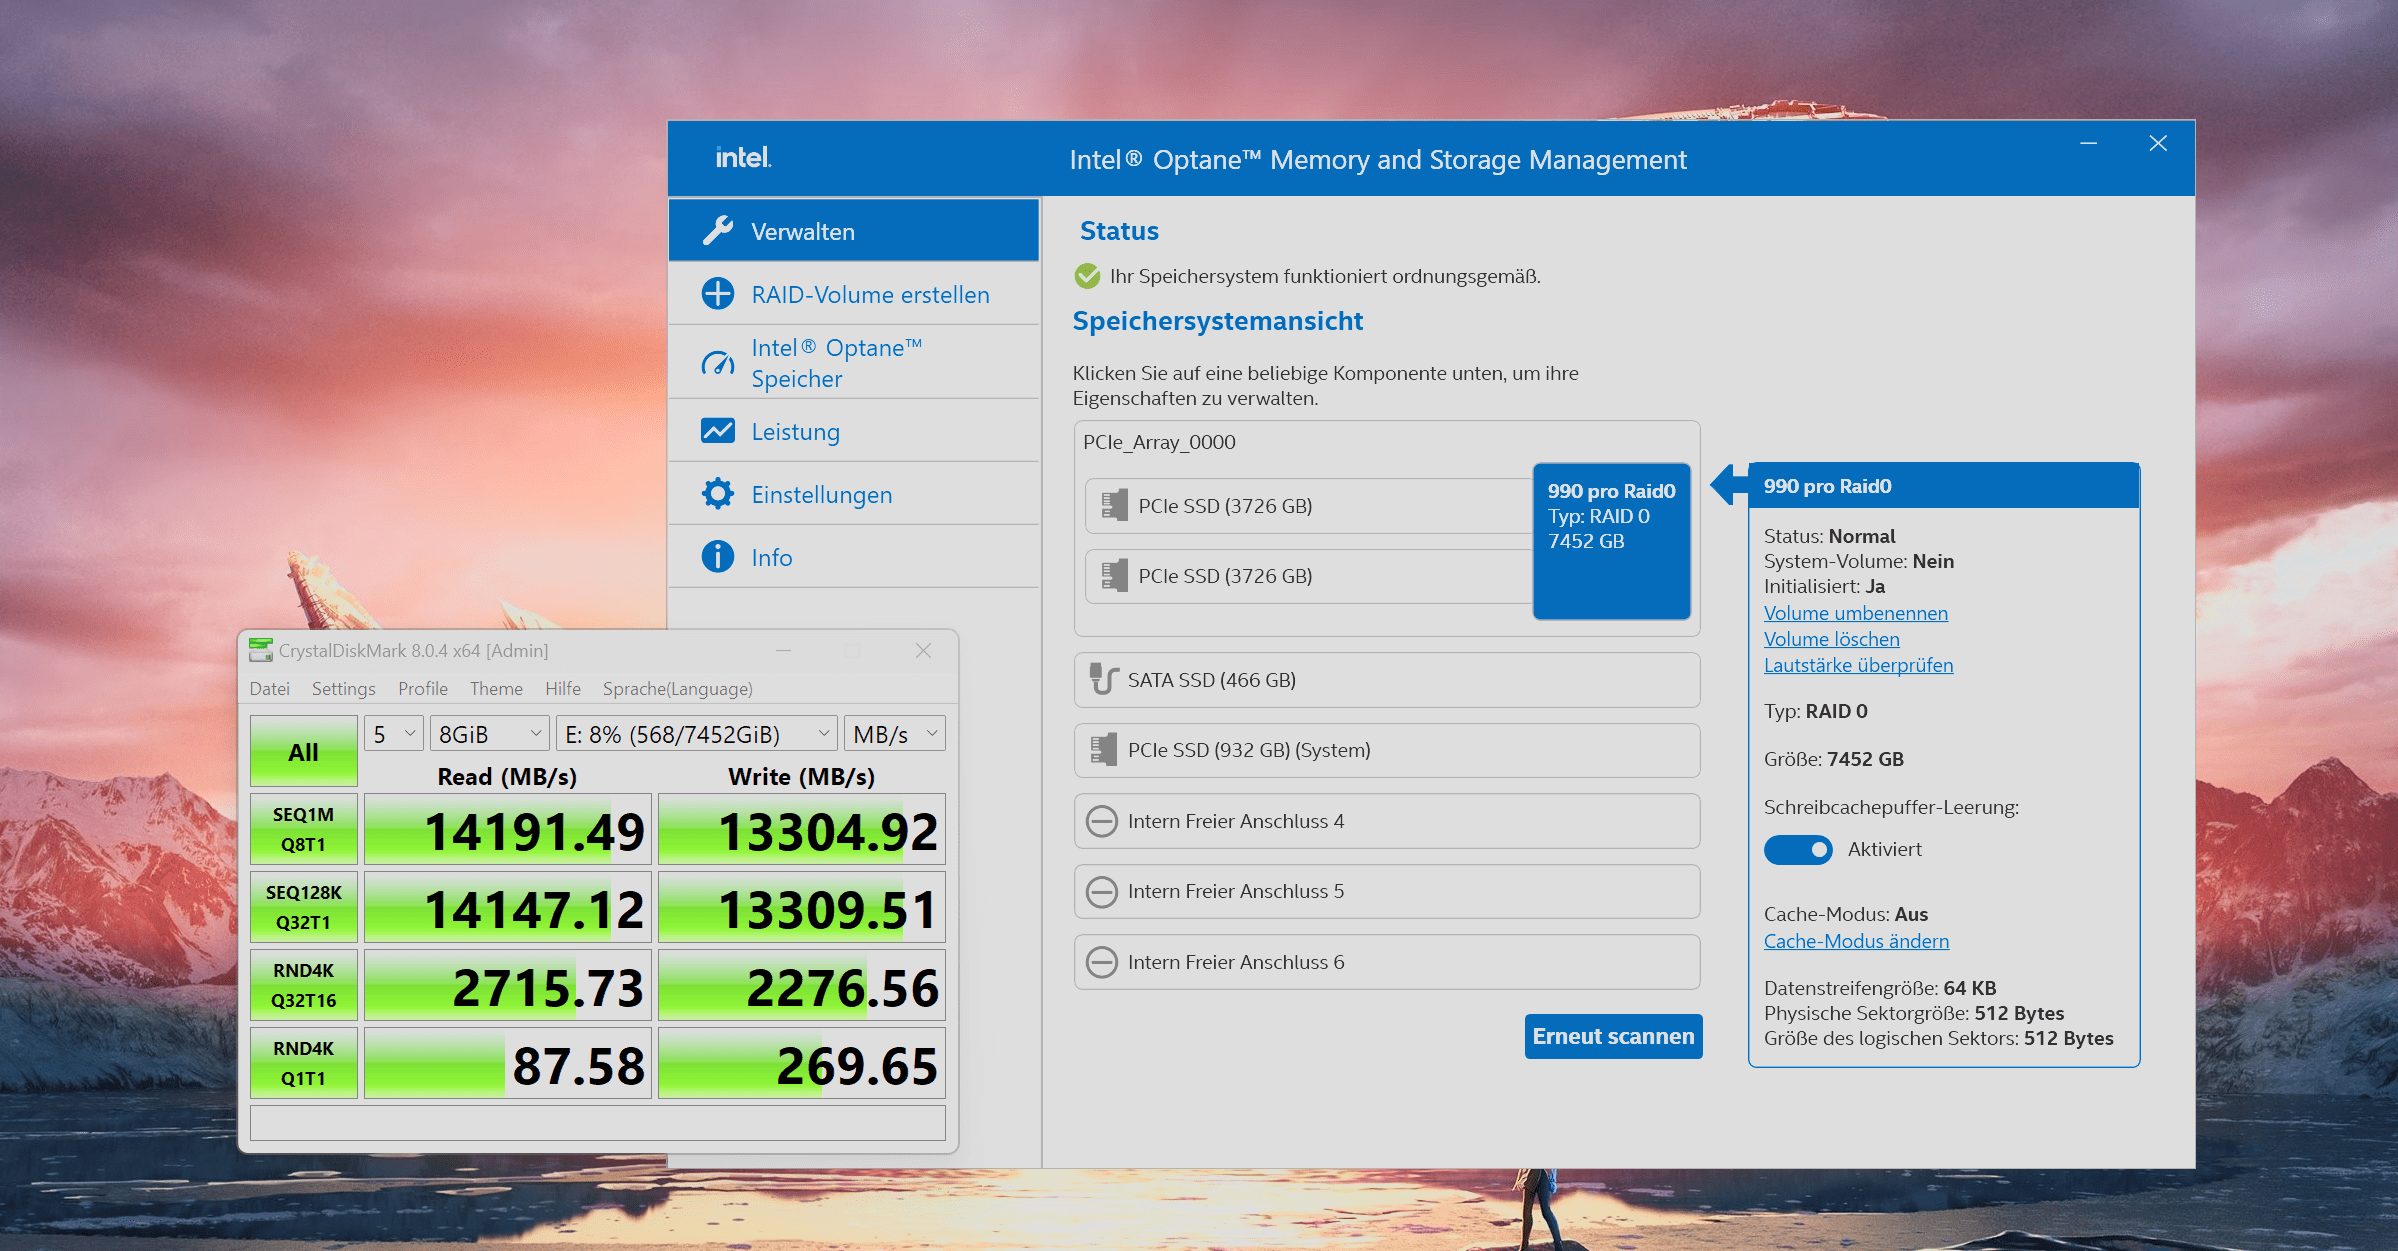The width and height of the screenshot is (2398, 1251).
Task: Click the CrystalDiskMark app icon in title bar
Action: click(261, 650)
